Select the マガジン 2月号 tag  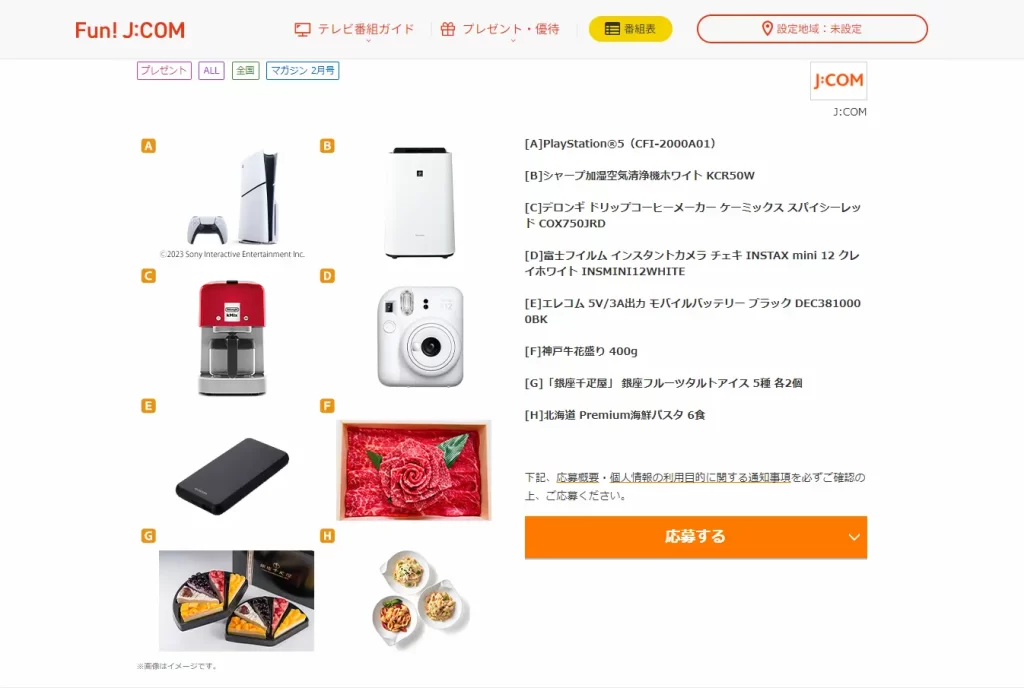[302, 70]
